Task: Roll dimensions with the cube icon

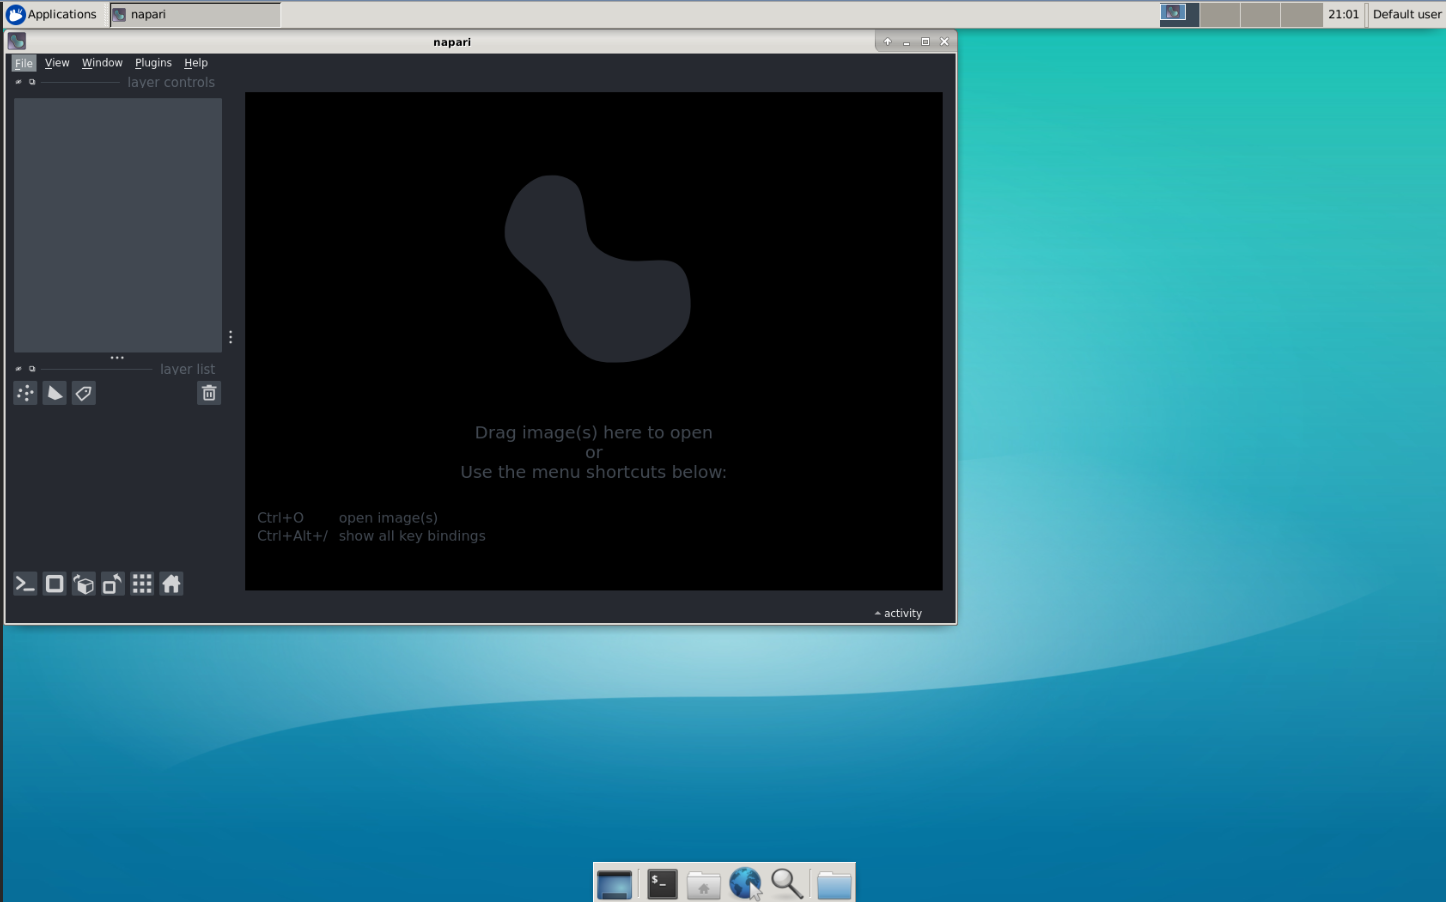Action: point(83,583)
